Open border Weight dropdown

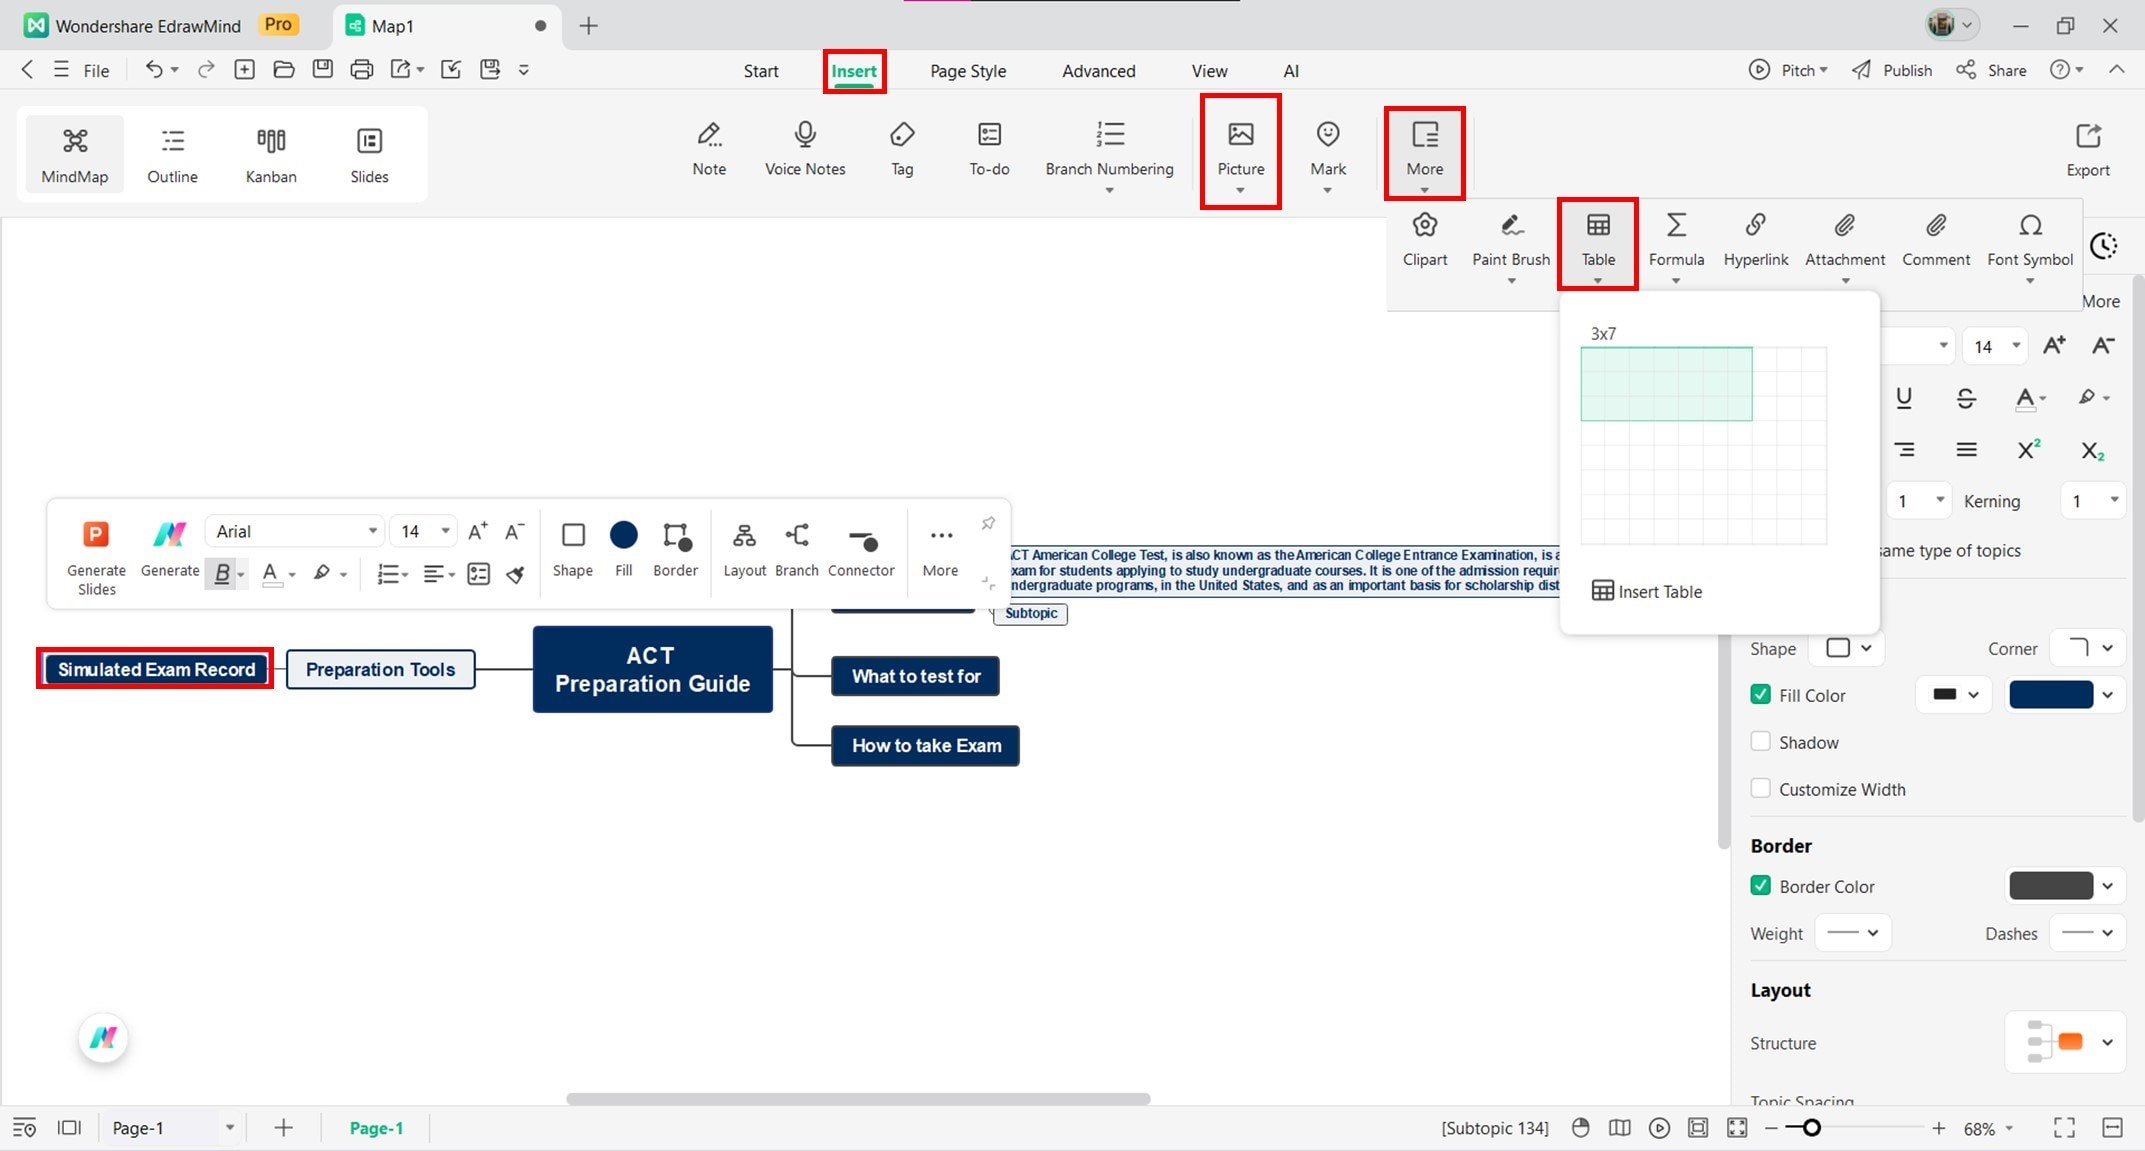1853,932
